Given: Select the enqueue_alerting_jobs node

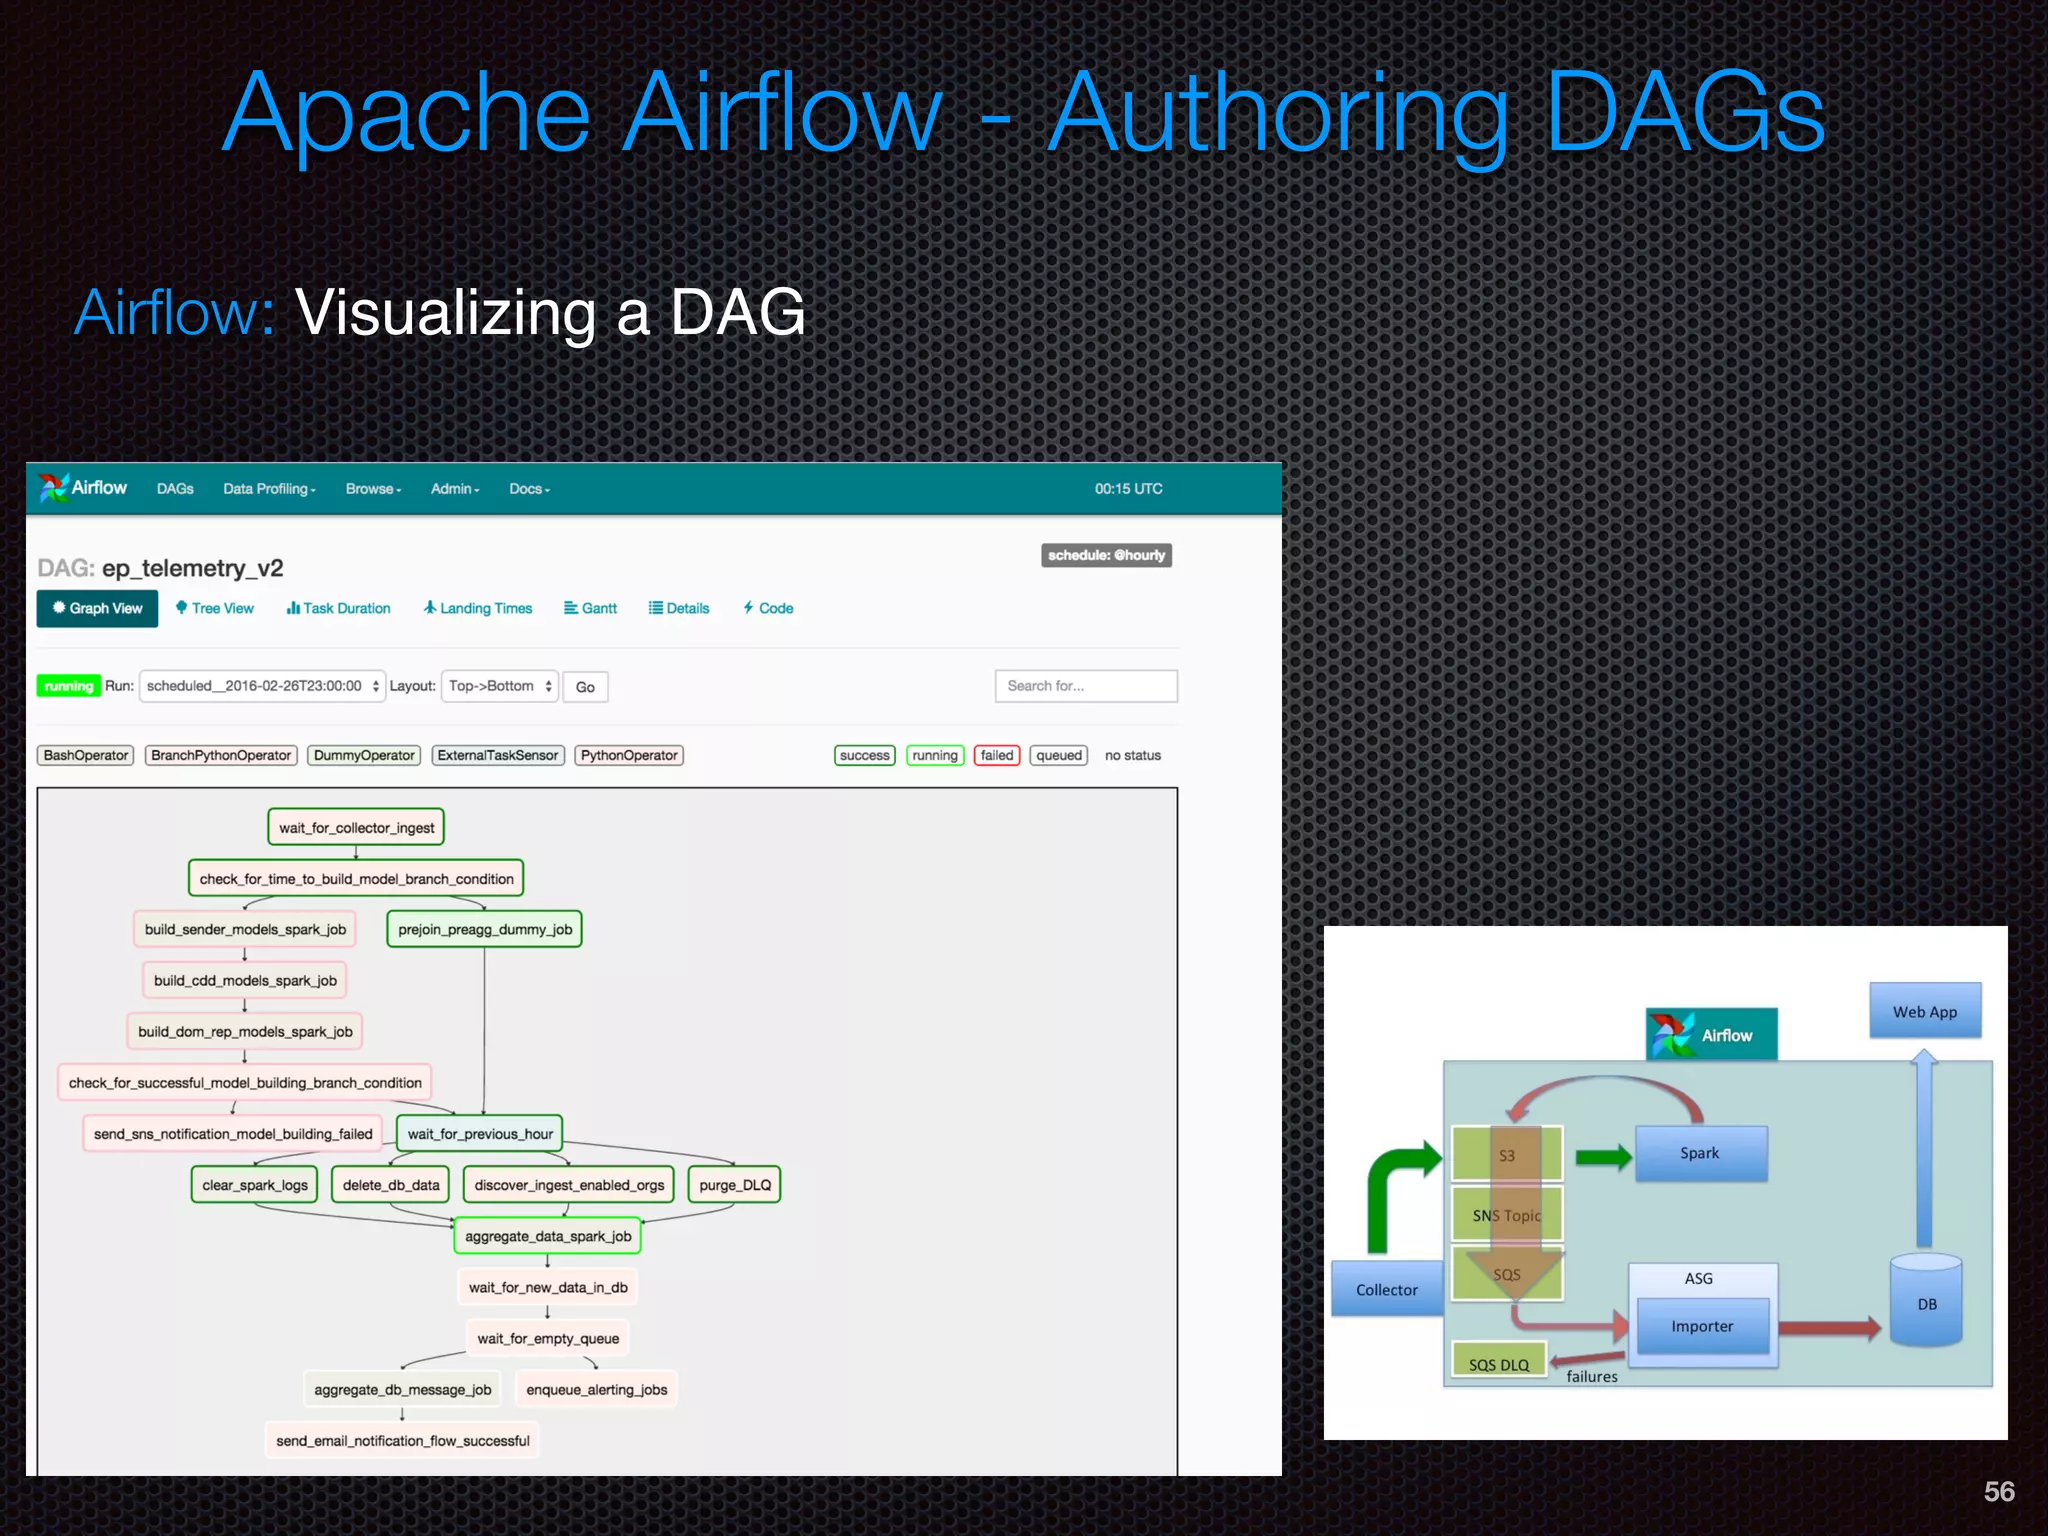Looking at the screenshot, I should click(596, 1389).
